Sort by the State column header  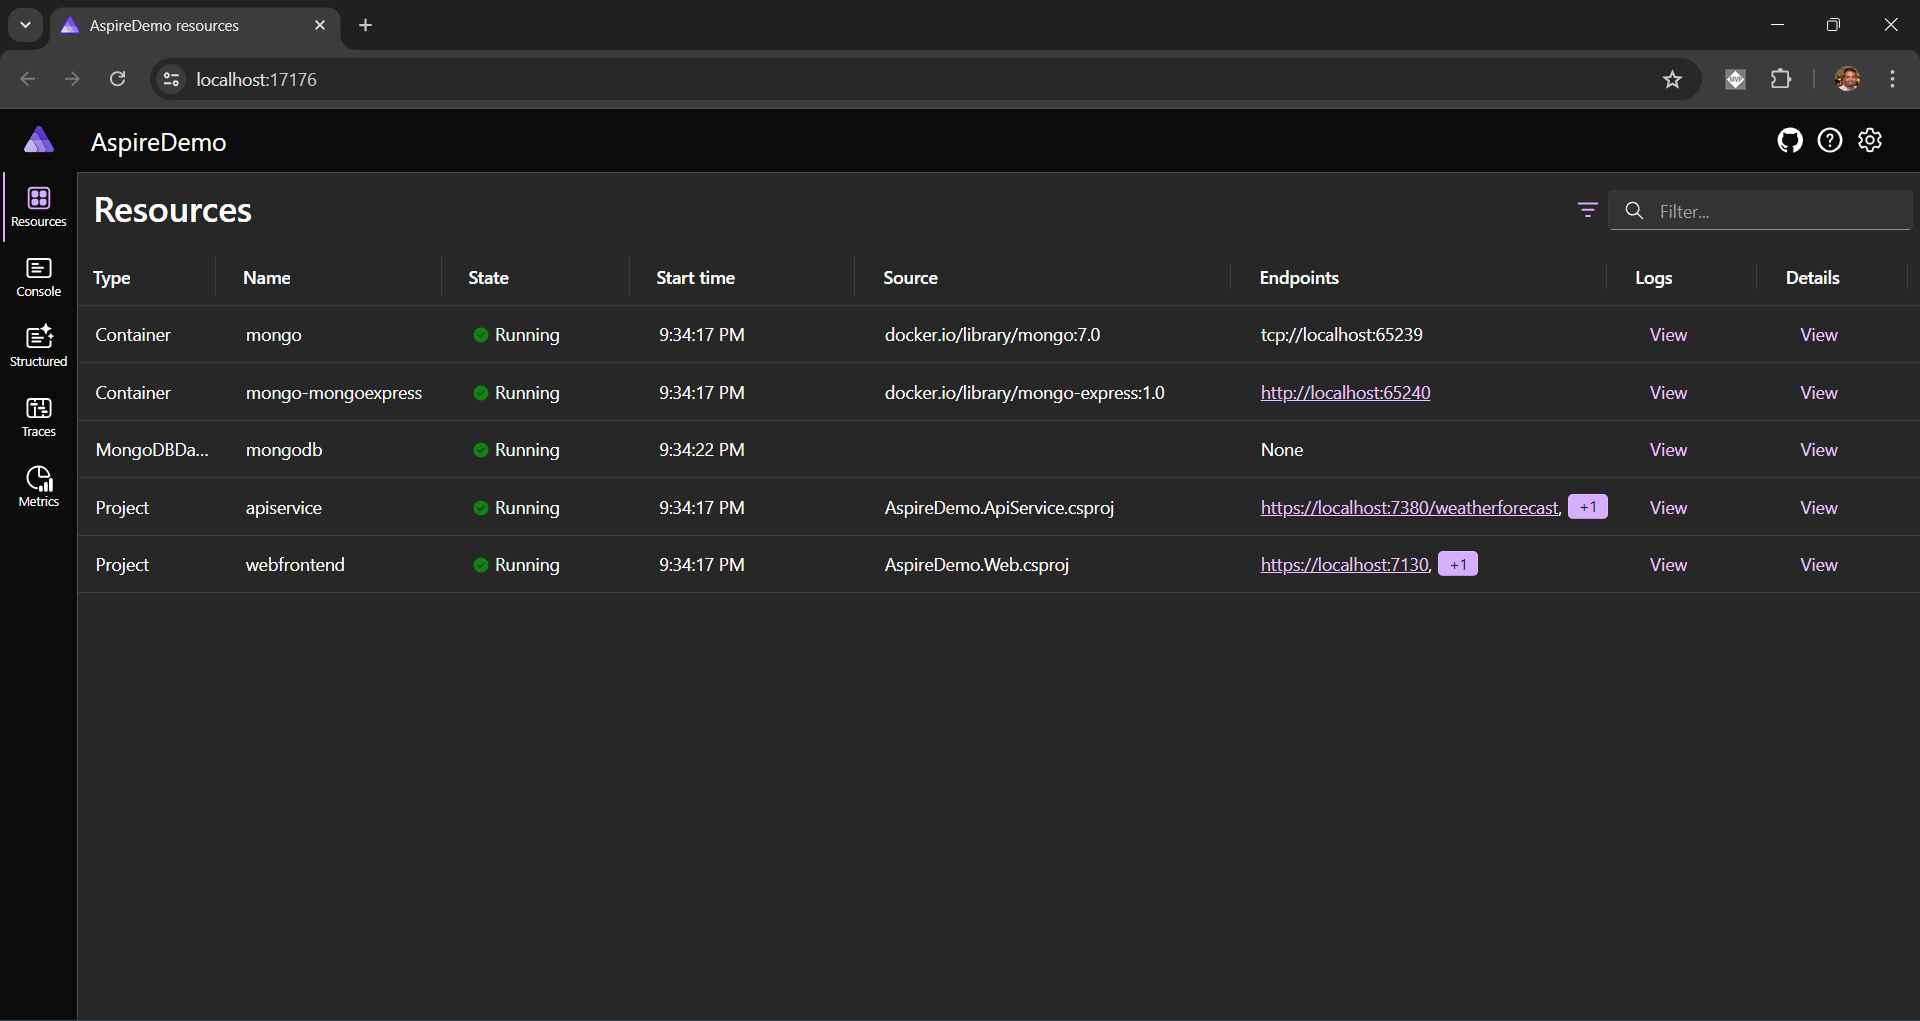coord(489,278)
